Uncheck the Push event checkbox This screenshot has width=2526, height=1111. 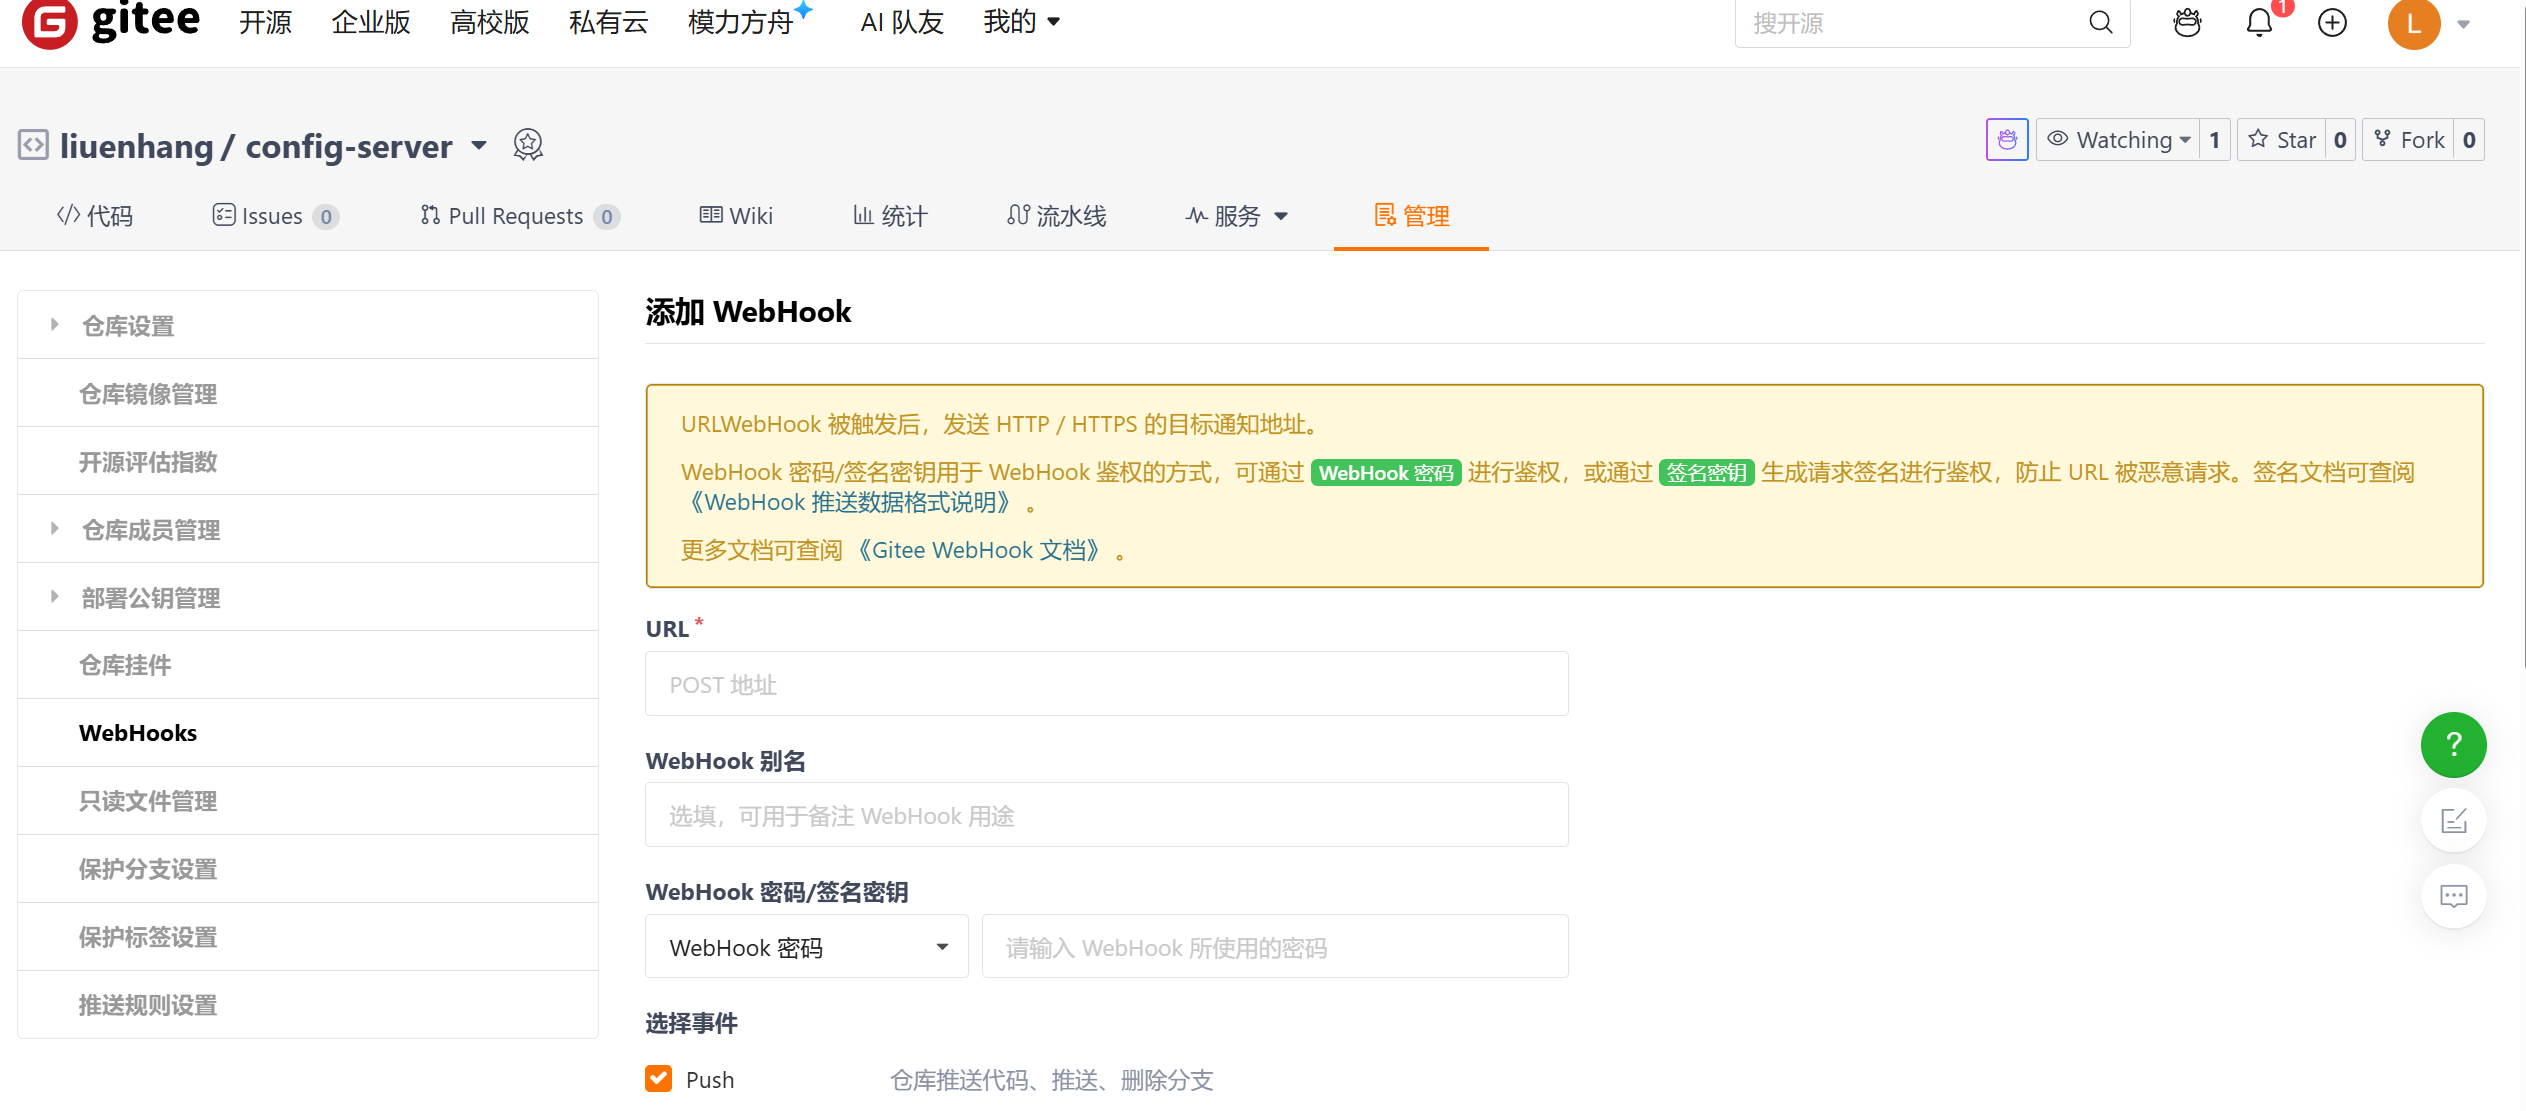point(659,1079)
